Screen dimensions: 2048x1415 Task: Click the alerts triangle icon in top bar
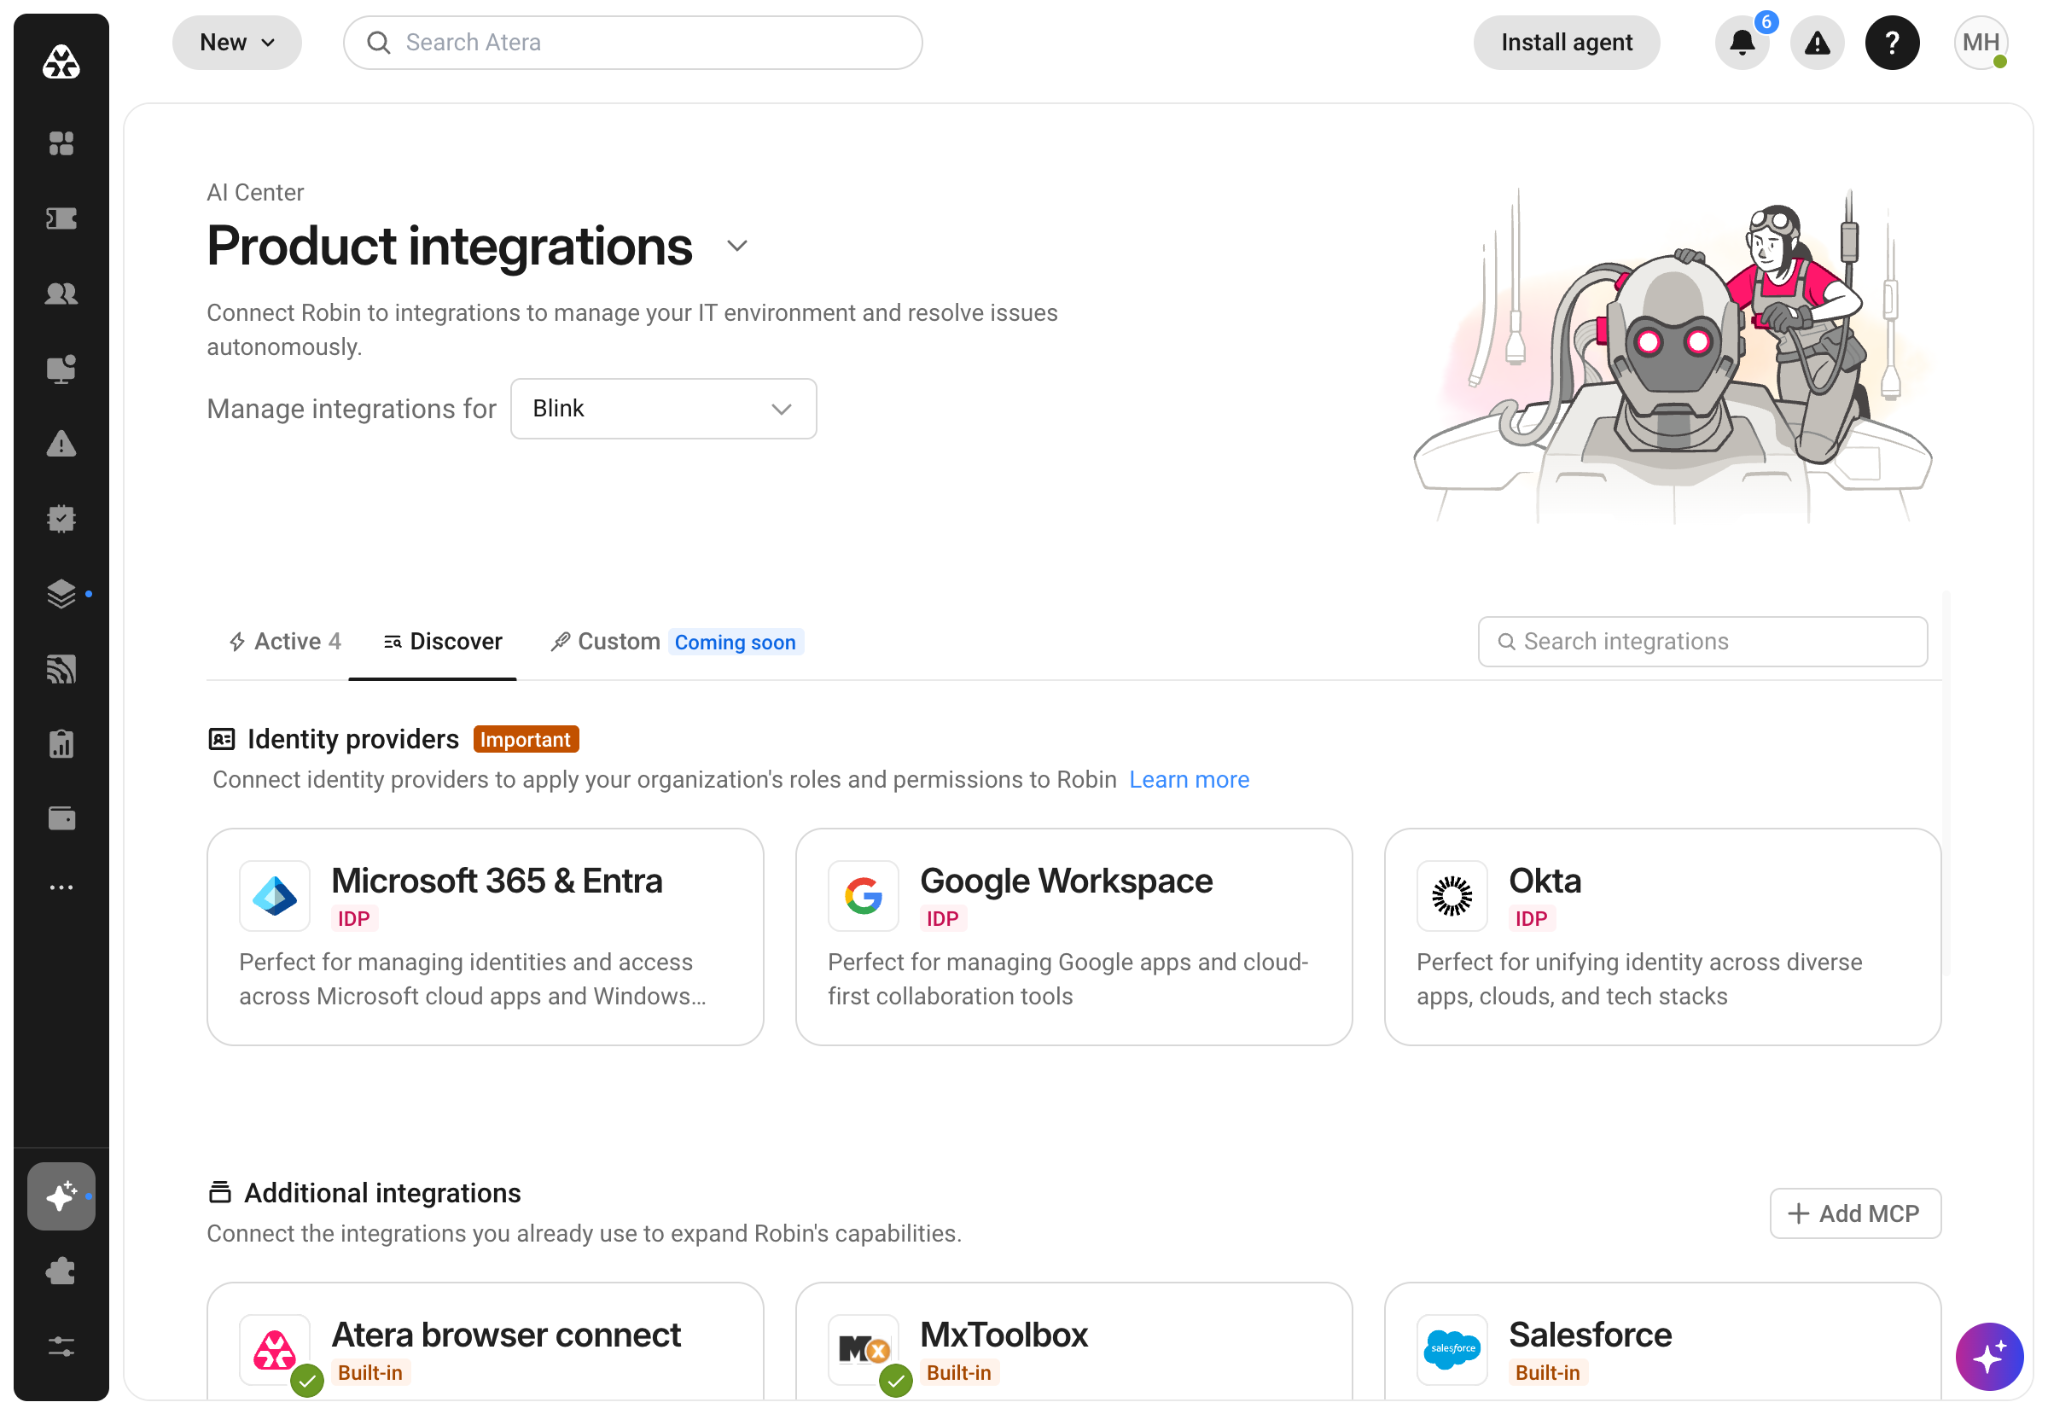pos(1817,43)
